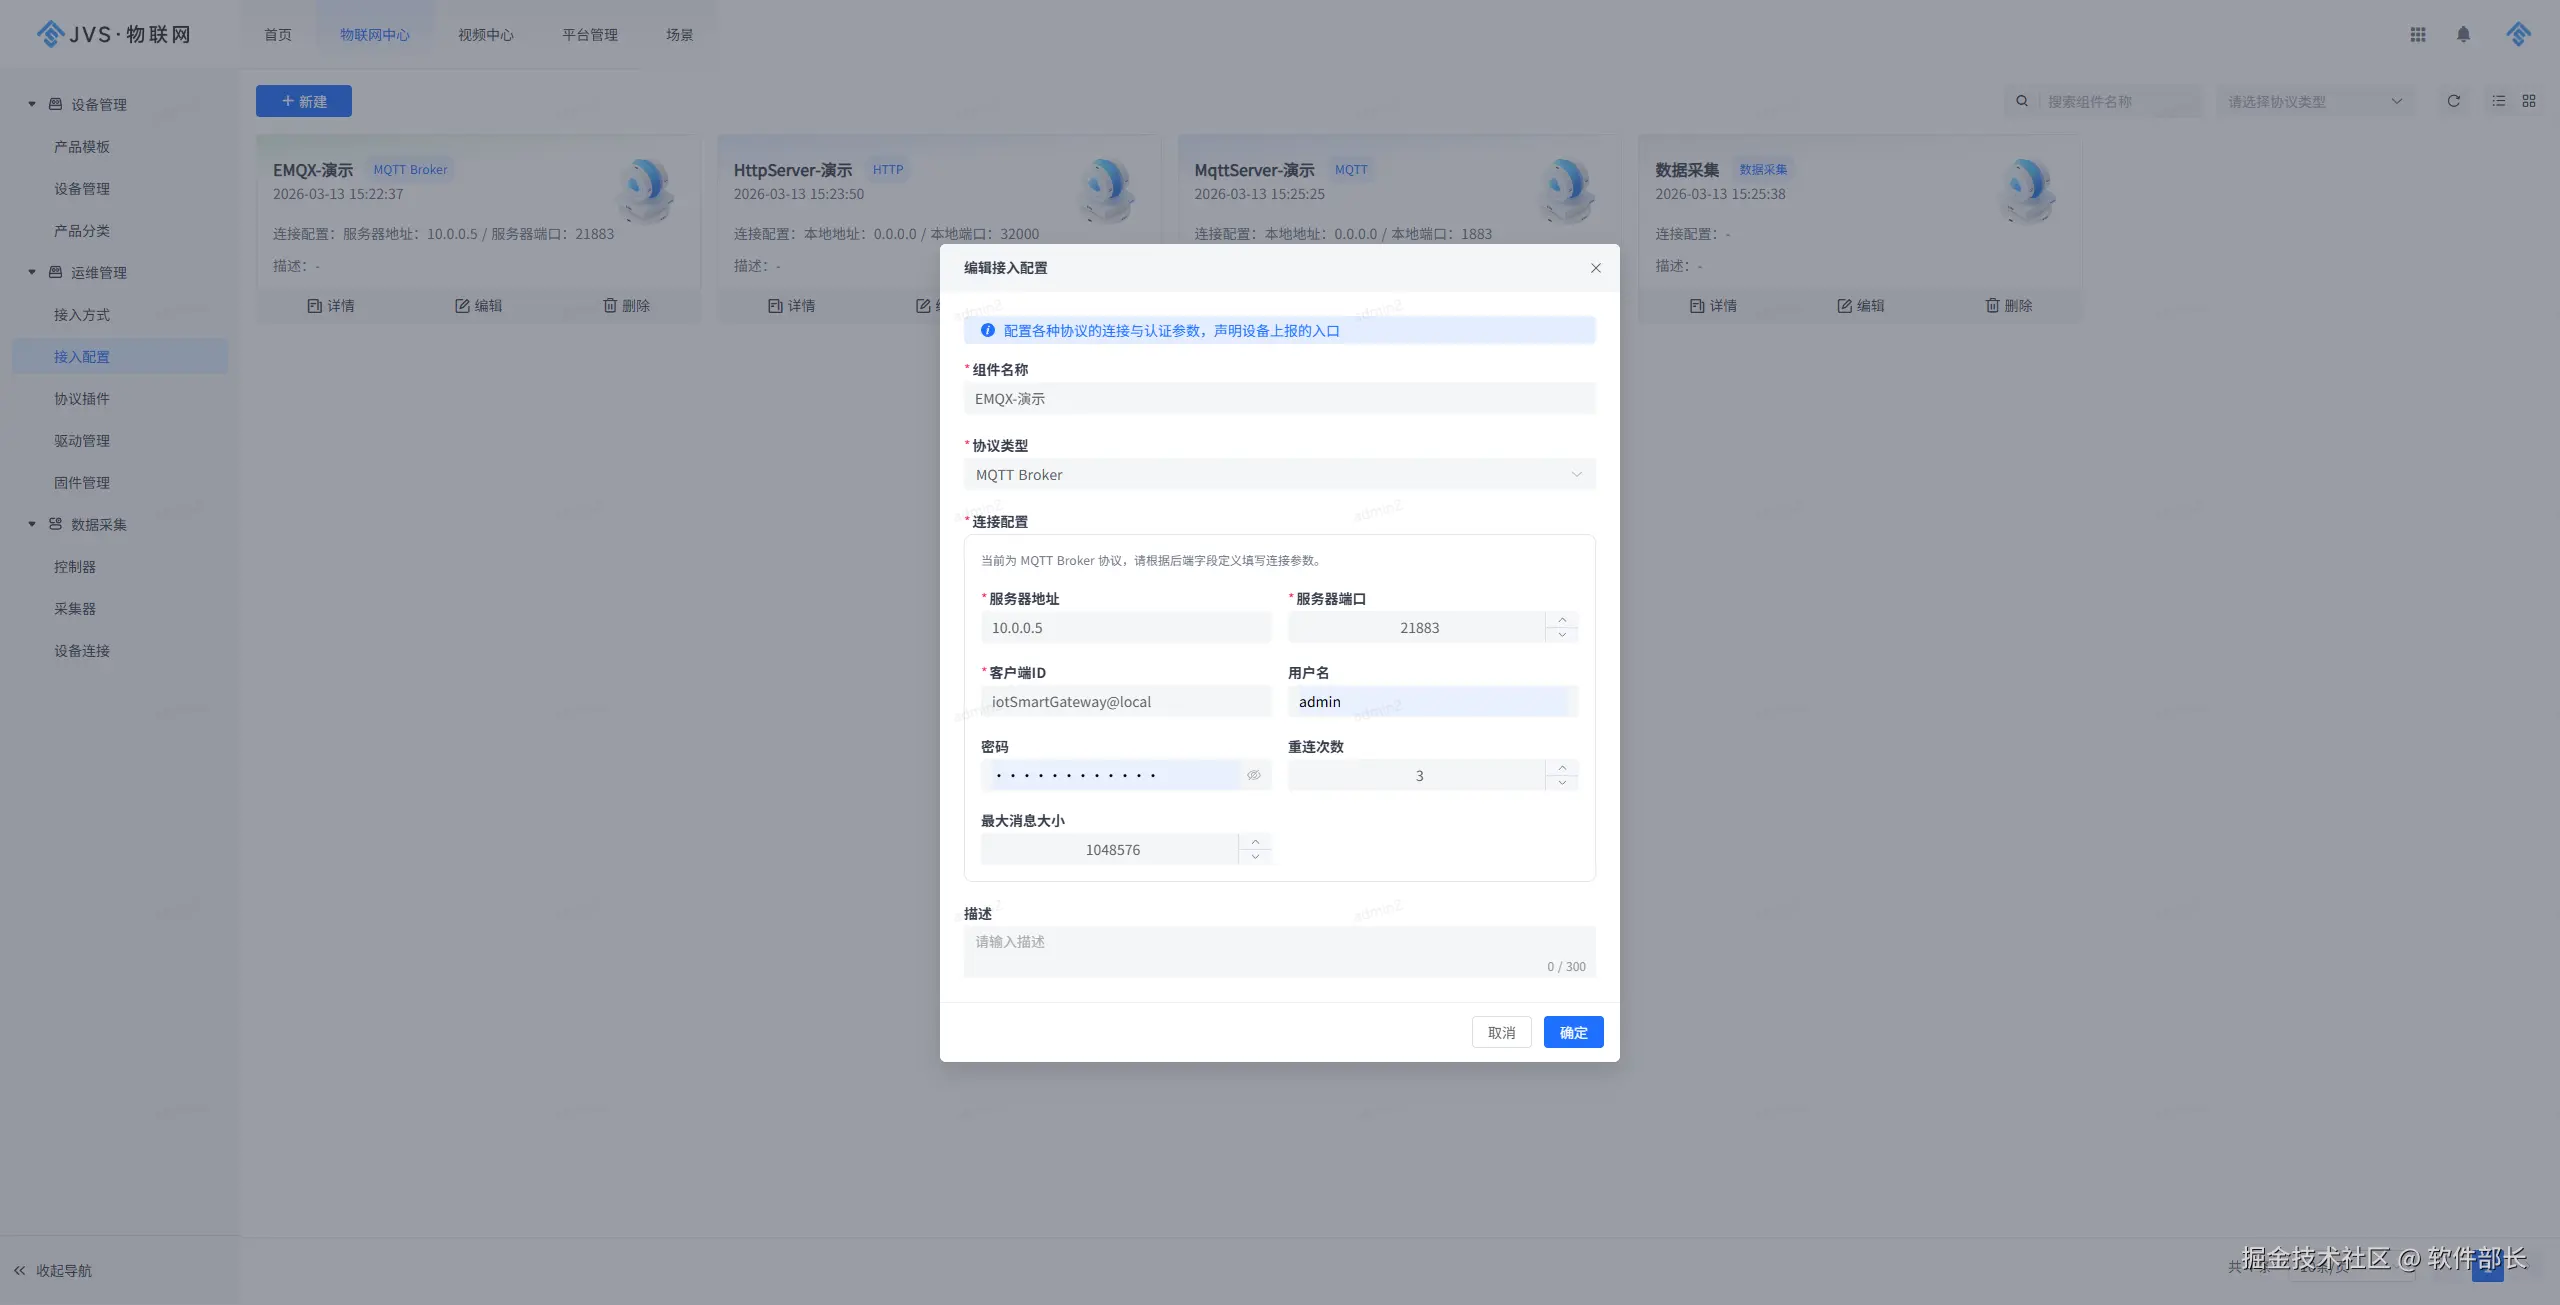Screen dimensions: 2560x1305
Task: Open the MQTT Broker protocol type dropdown
Action: pos(1279,475)
